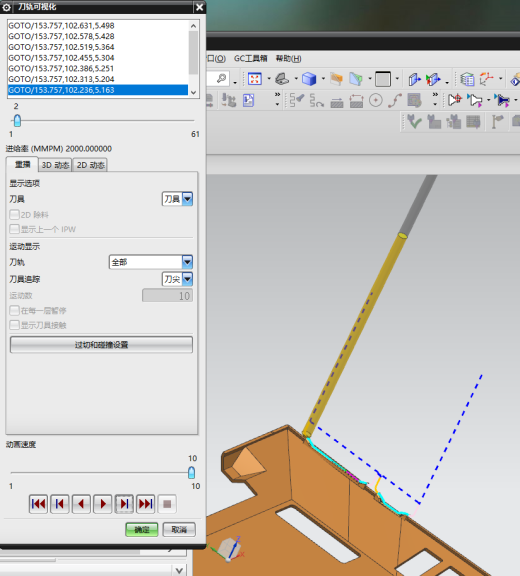
Task: Open the 刀具追踪 dropdown showing 刀尖
Action: tap(177, 279)
